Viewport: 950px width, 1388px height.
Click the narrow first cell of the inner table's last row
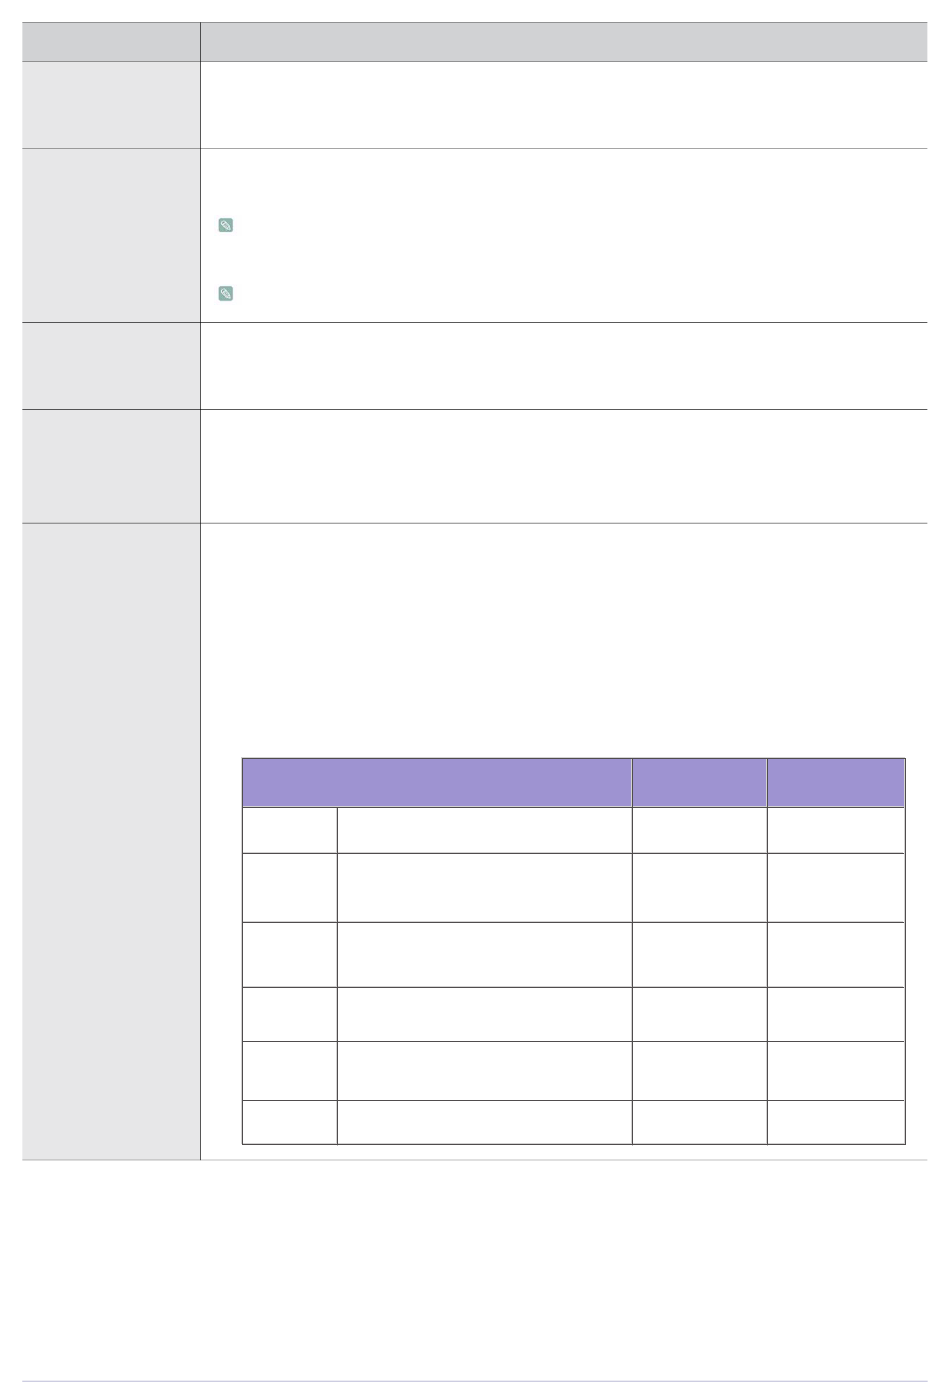click(x=290, y=1122)
